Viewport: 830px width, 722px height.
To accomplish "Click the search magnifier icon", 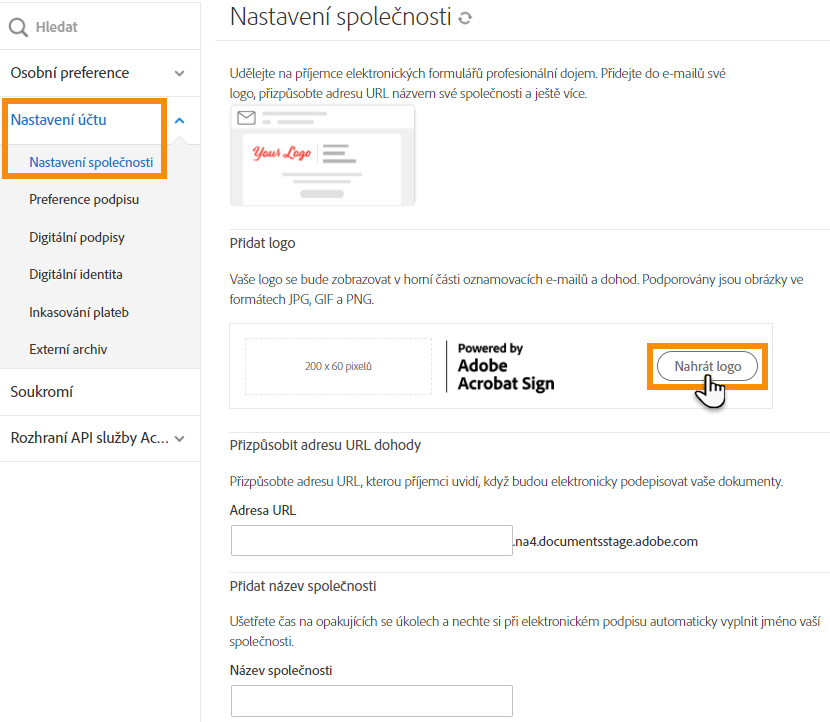I will click(18, 27).
